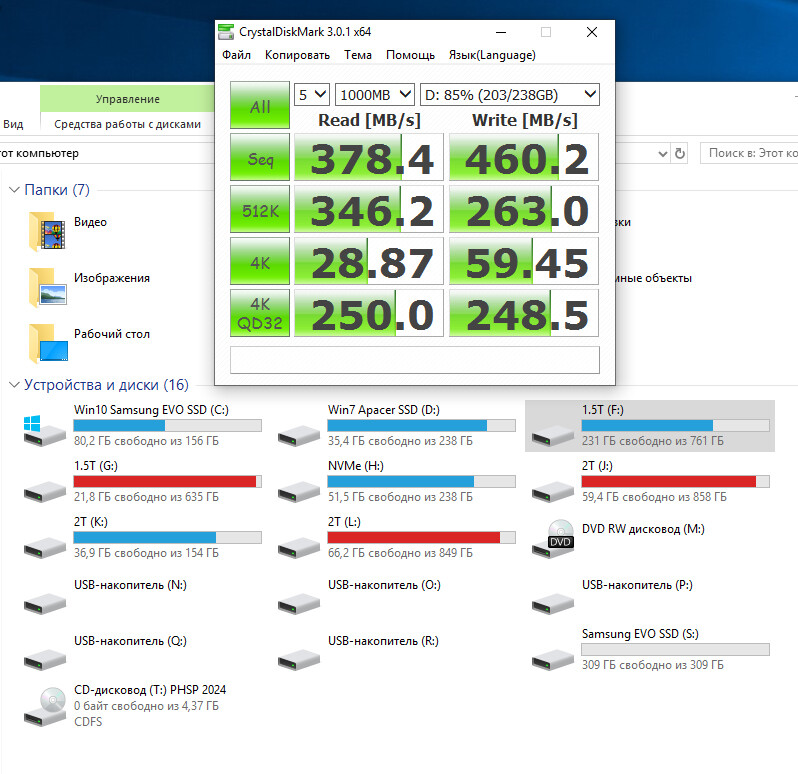Select the NVMe (H:) drive icon
Screen dimensions: 798x774
pos(299,491)
